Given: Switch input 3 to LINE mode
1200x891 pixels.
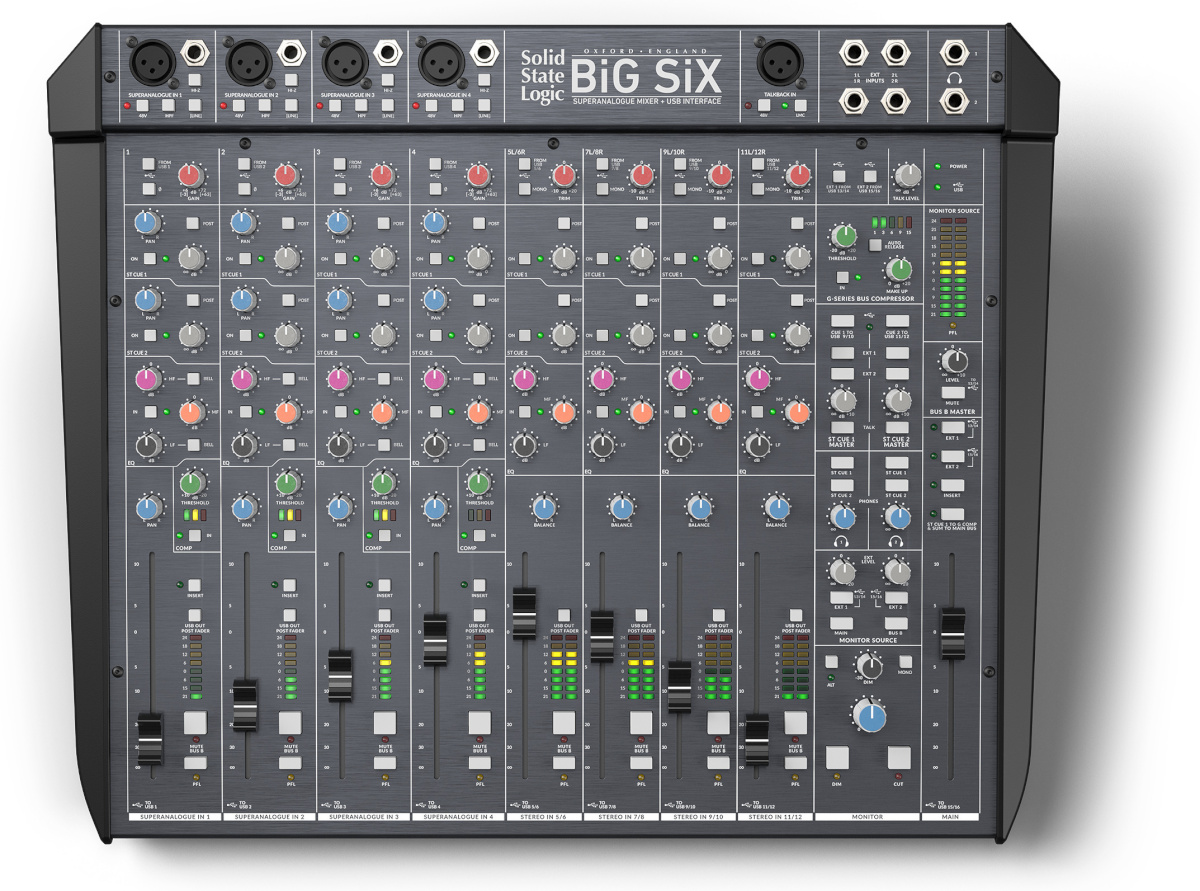Looking at the screenshot, I should (388, 105).
